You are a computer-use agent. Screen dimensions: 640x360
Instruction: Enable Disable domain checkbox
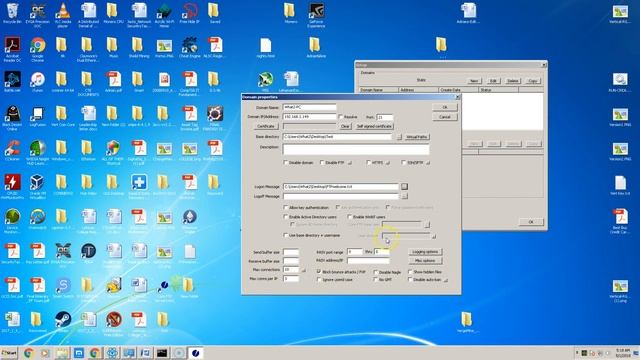286,162
